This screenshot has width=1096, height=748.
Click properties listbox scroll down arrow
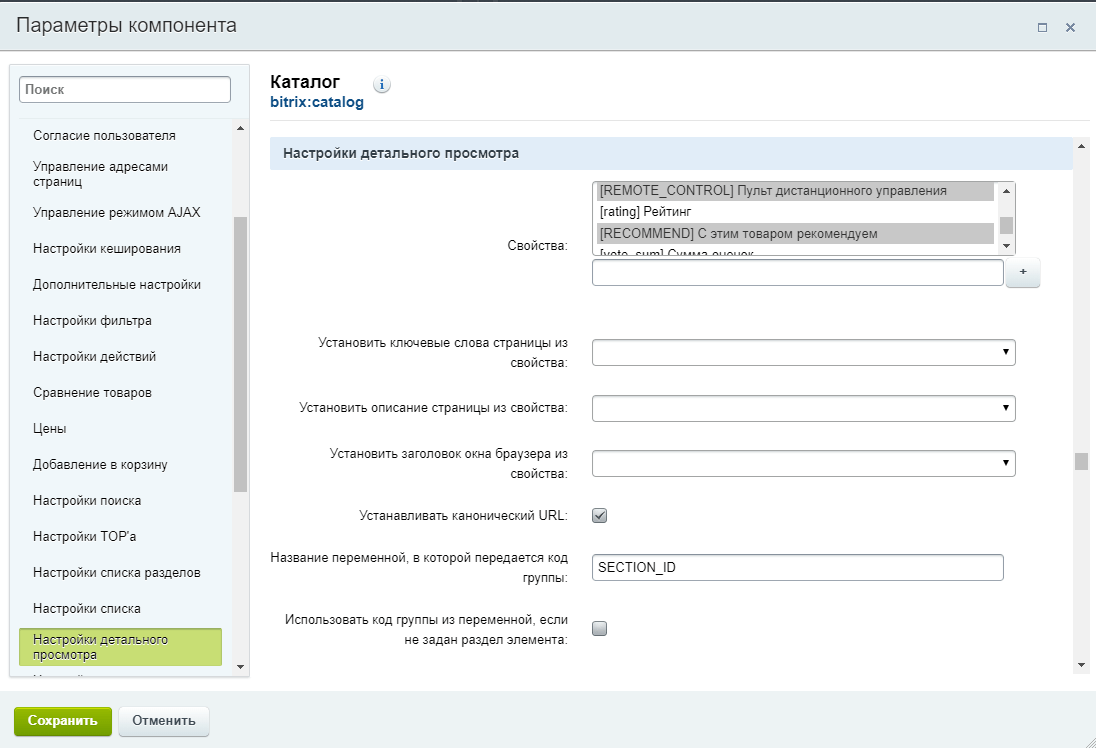(1007, 246)
